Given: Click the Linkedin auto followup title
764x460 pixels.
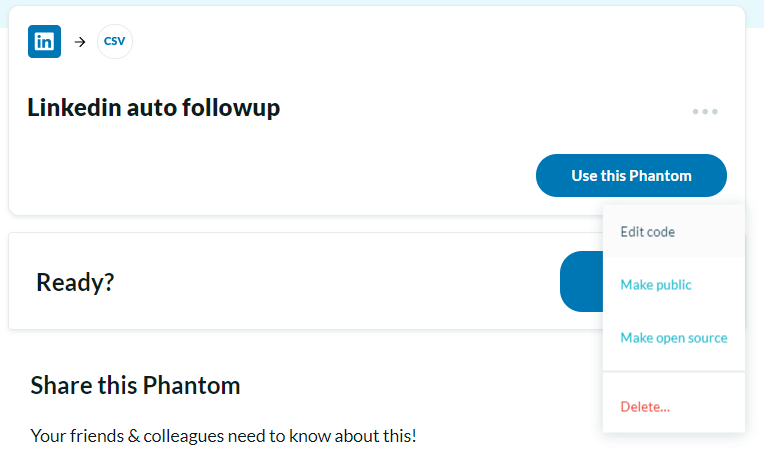Looking at the screenshot, I should [153, 107].
